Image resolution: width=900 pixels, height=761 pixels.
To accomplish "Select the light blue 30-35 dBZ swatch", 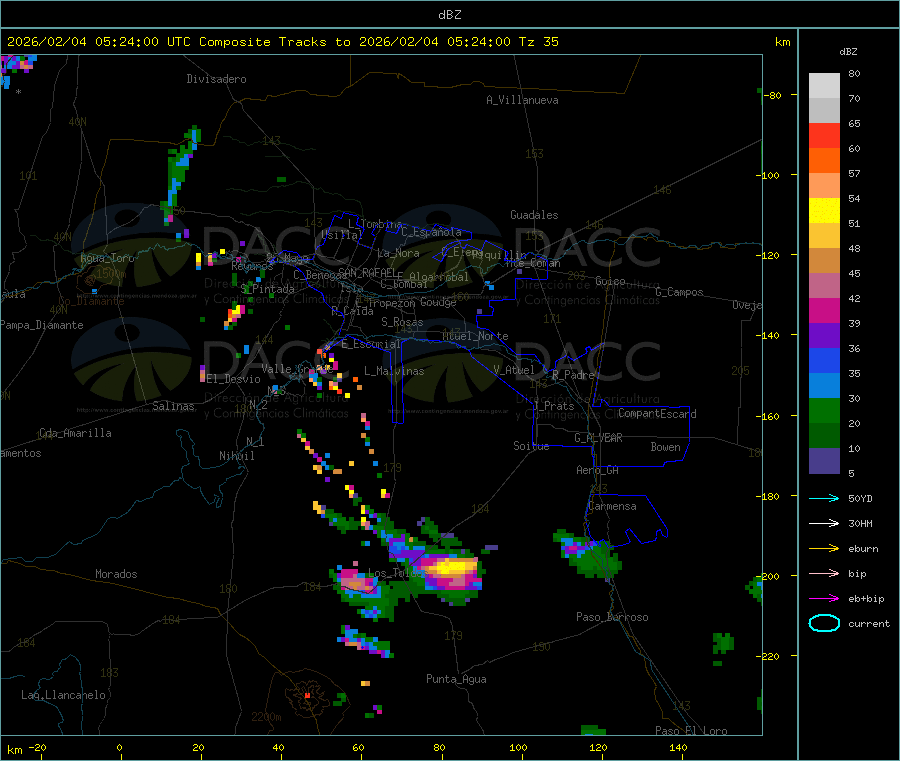I will [824, 385].
